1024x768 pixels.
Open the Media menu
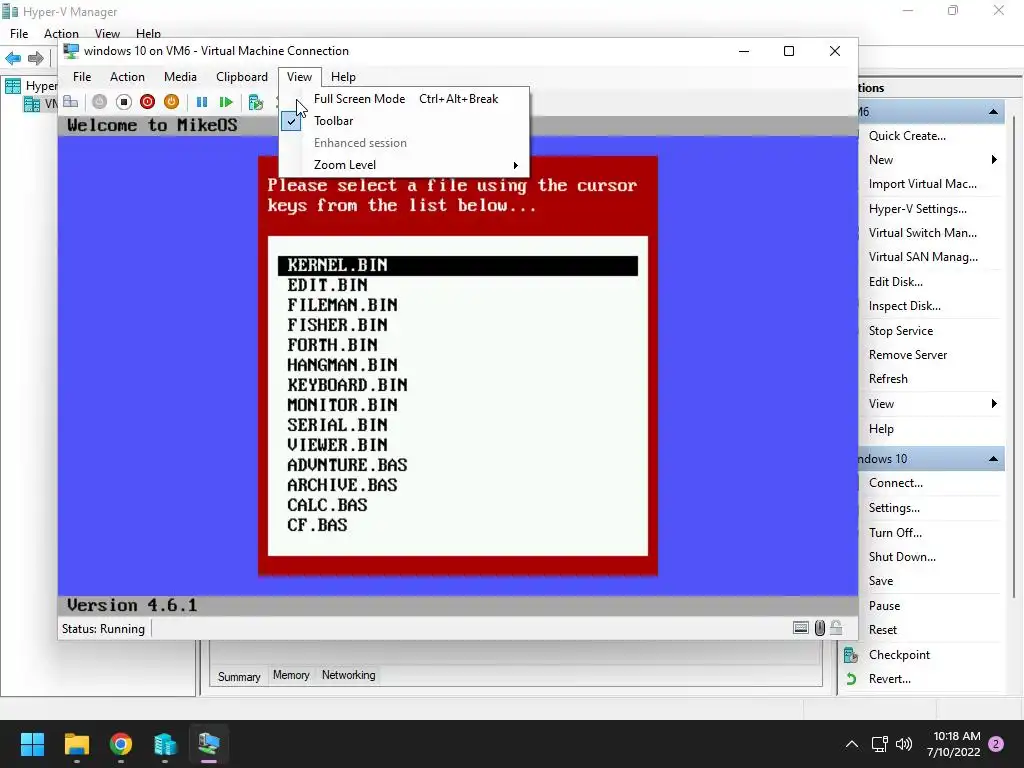tap(180, 77)
